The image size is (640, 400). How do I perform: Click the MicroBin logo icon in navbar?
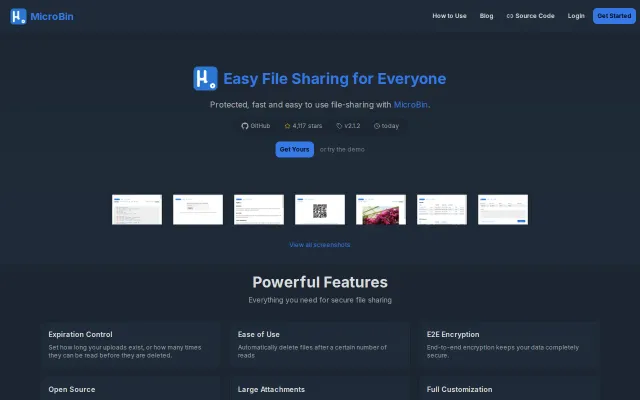(x=18, y=16)
